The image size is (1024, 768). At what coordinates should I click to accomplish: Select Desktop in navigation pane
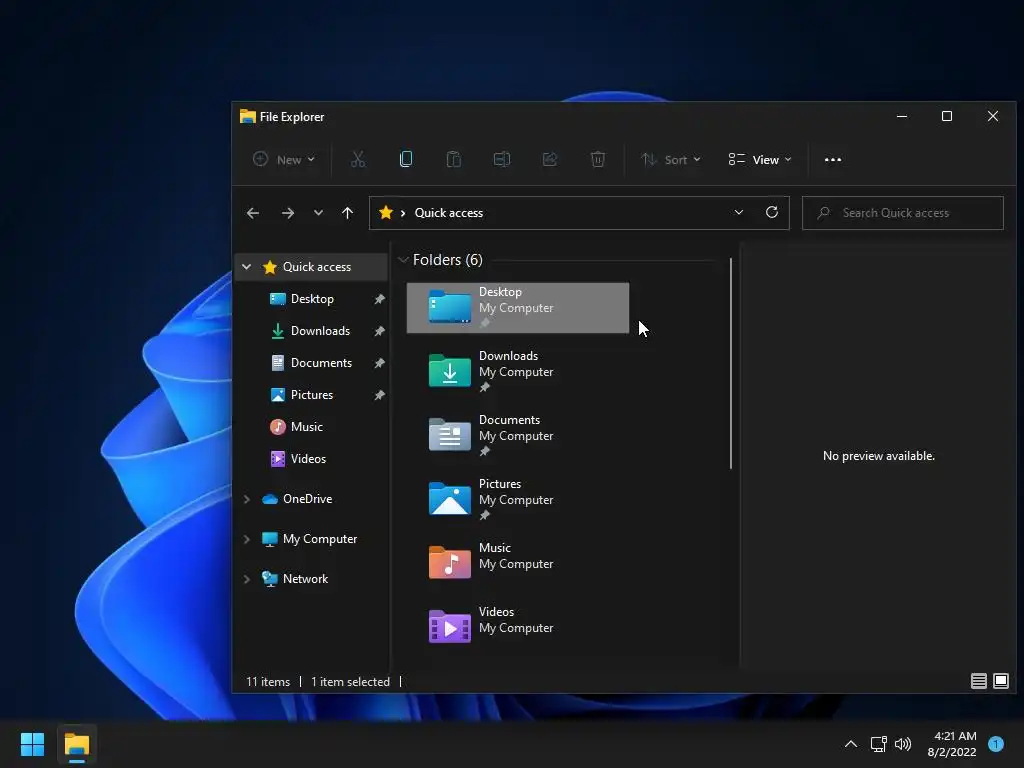coord(312,299)
